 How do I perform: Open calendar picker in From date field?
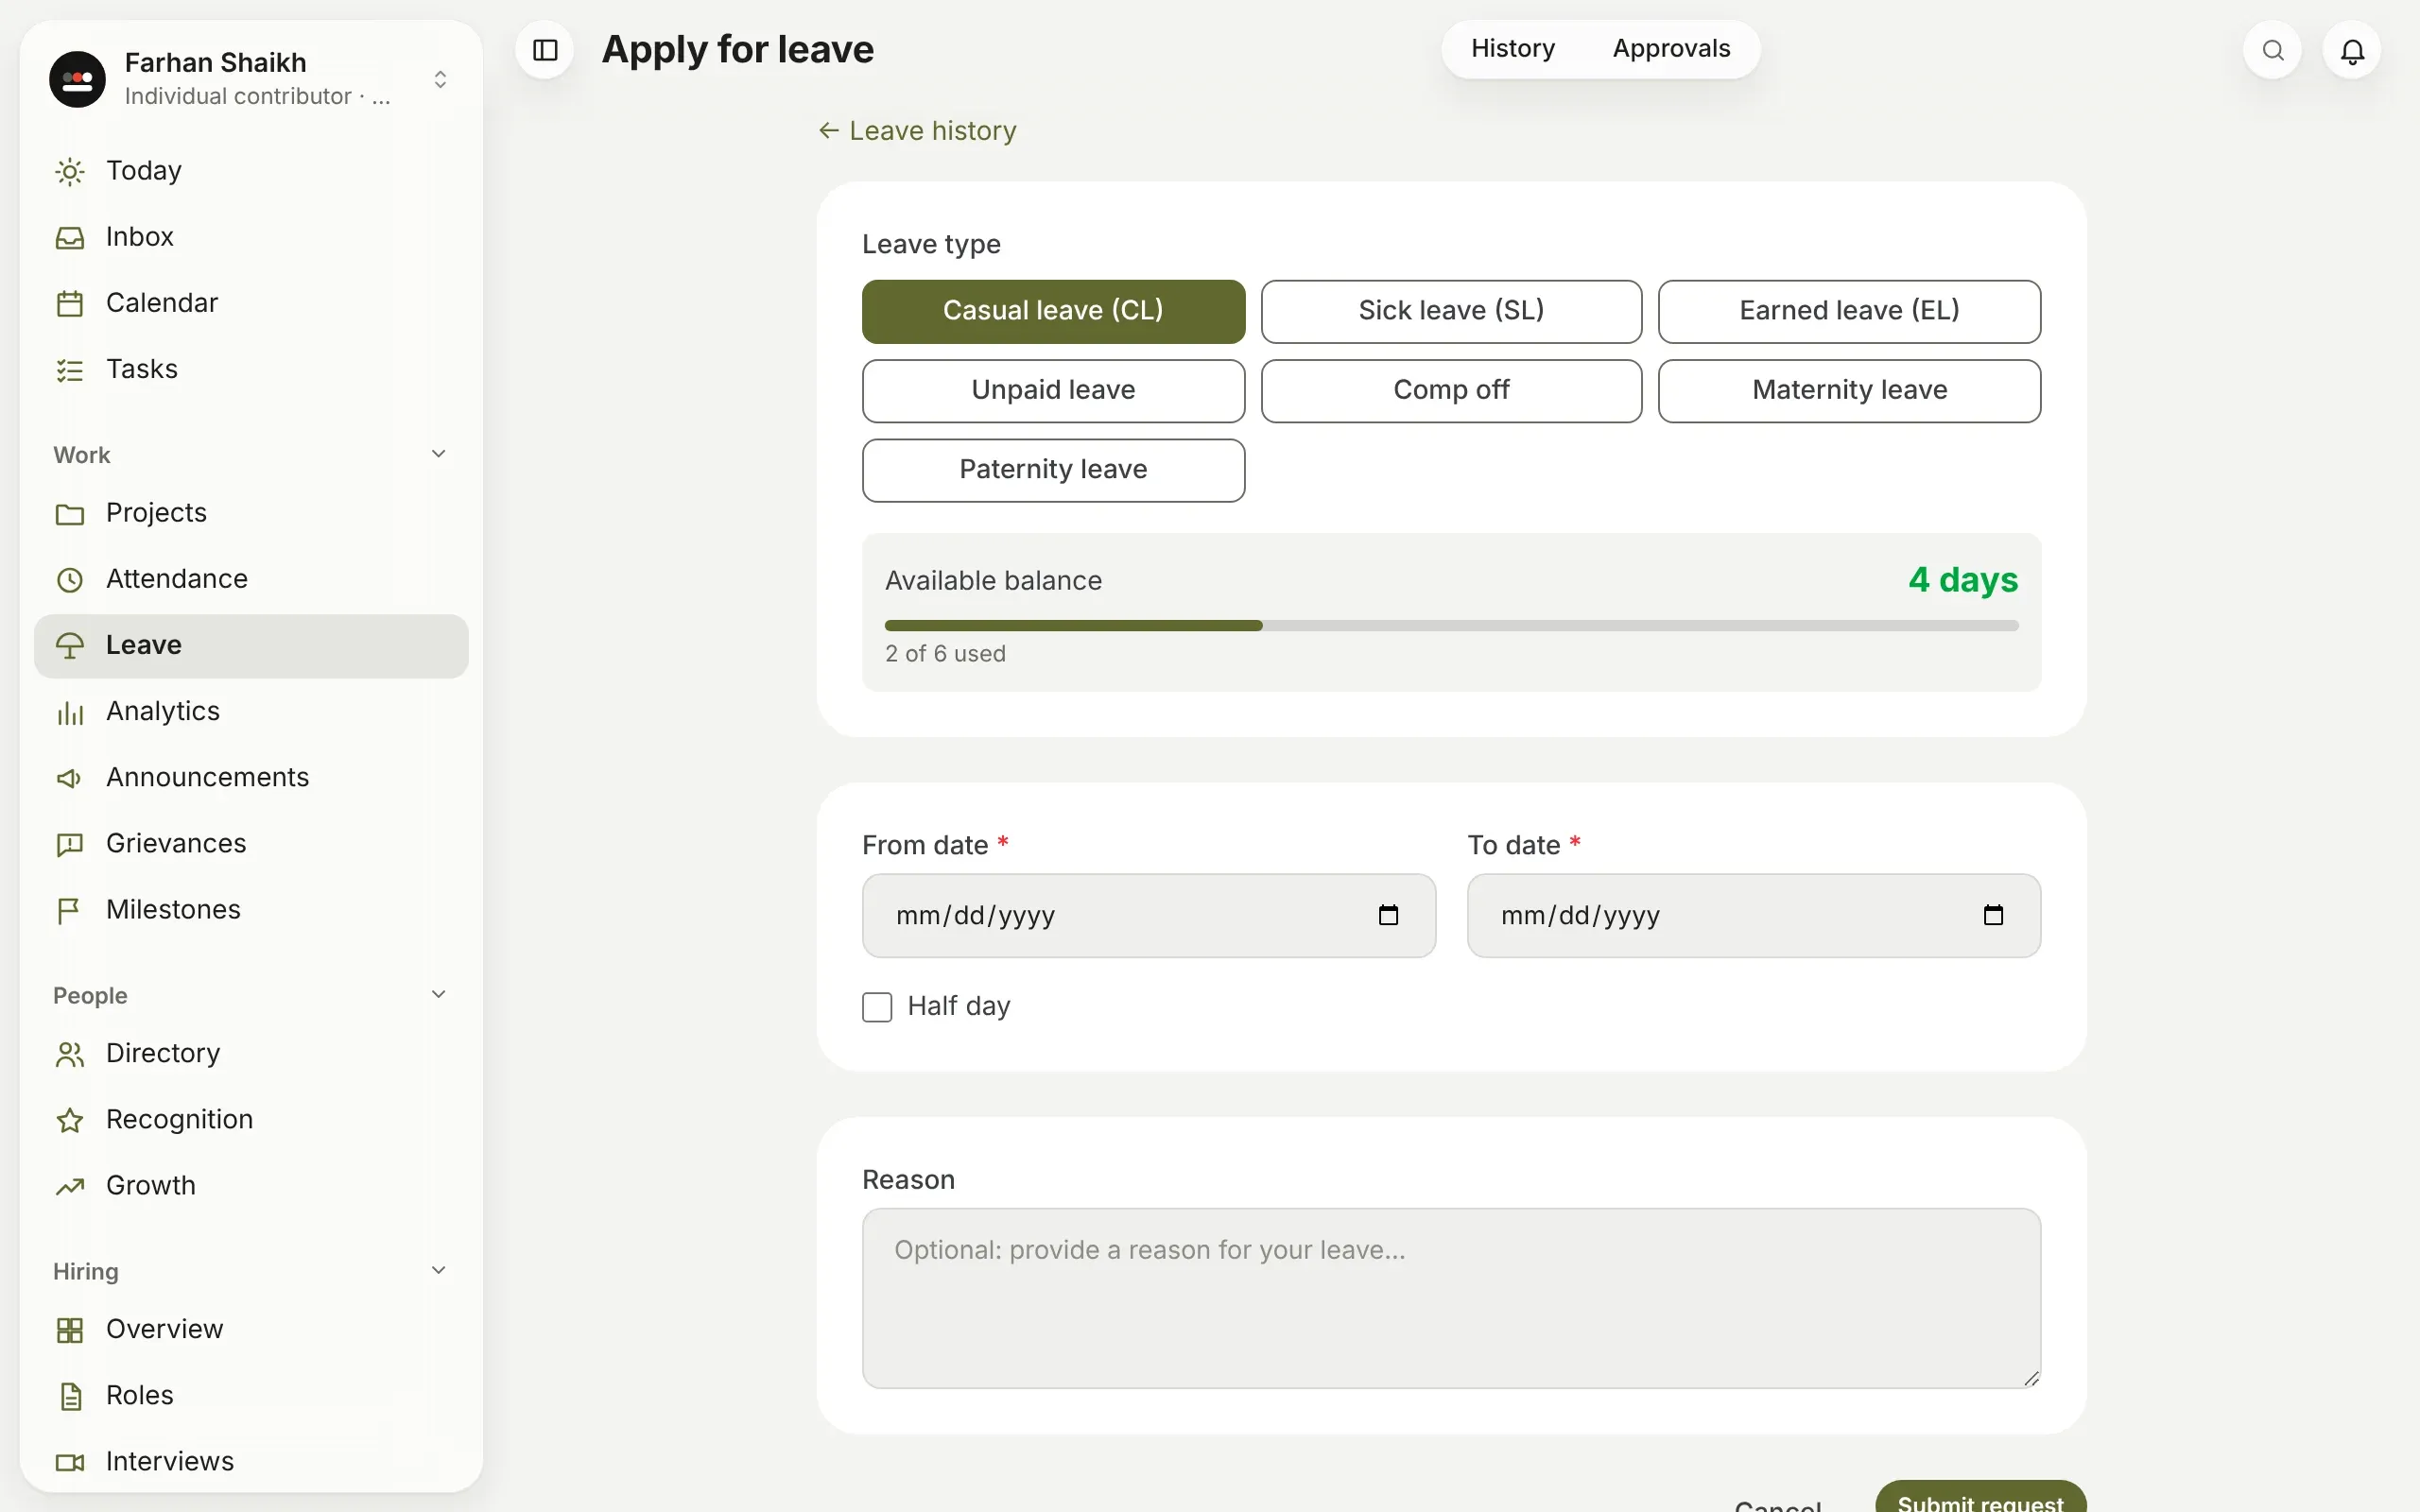[x=1388, y=915]
